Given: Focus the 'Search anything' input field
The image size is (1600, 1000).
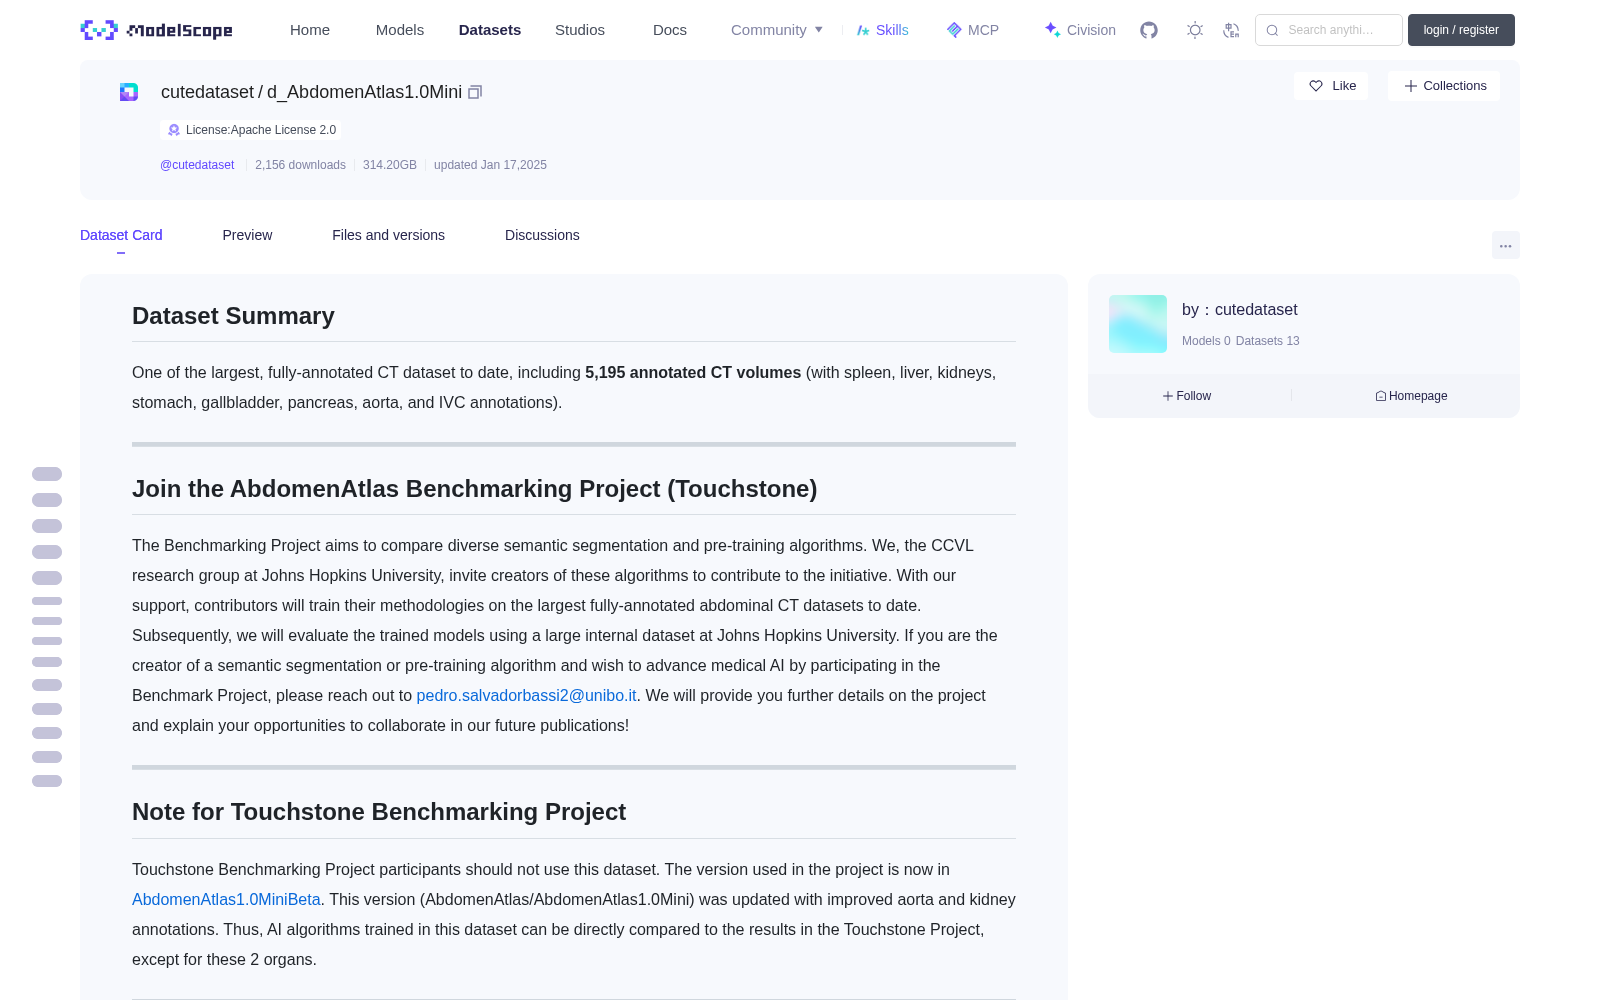Looking at the screenshot, I should [x=1329, y=30].
